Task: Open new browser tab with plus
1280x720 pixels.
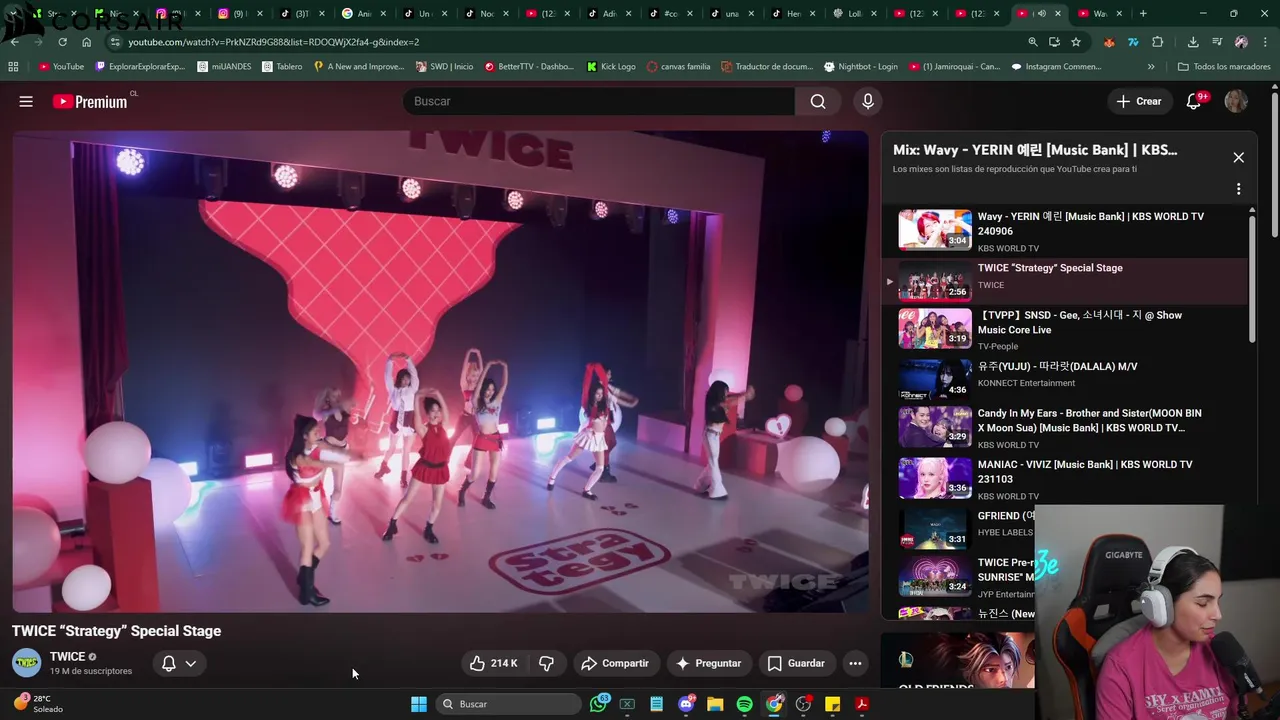Action: tap(1143, 14)
